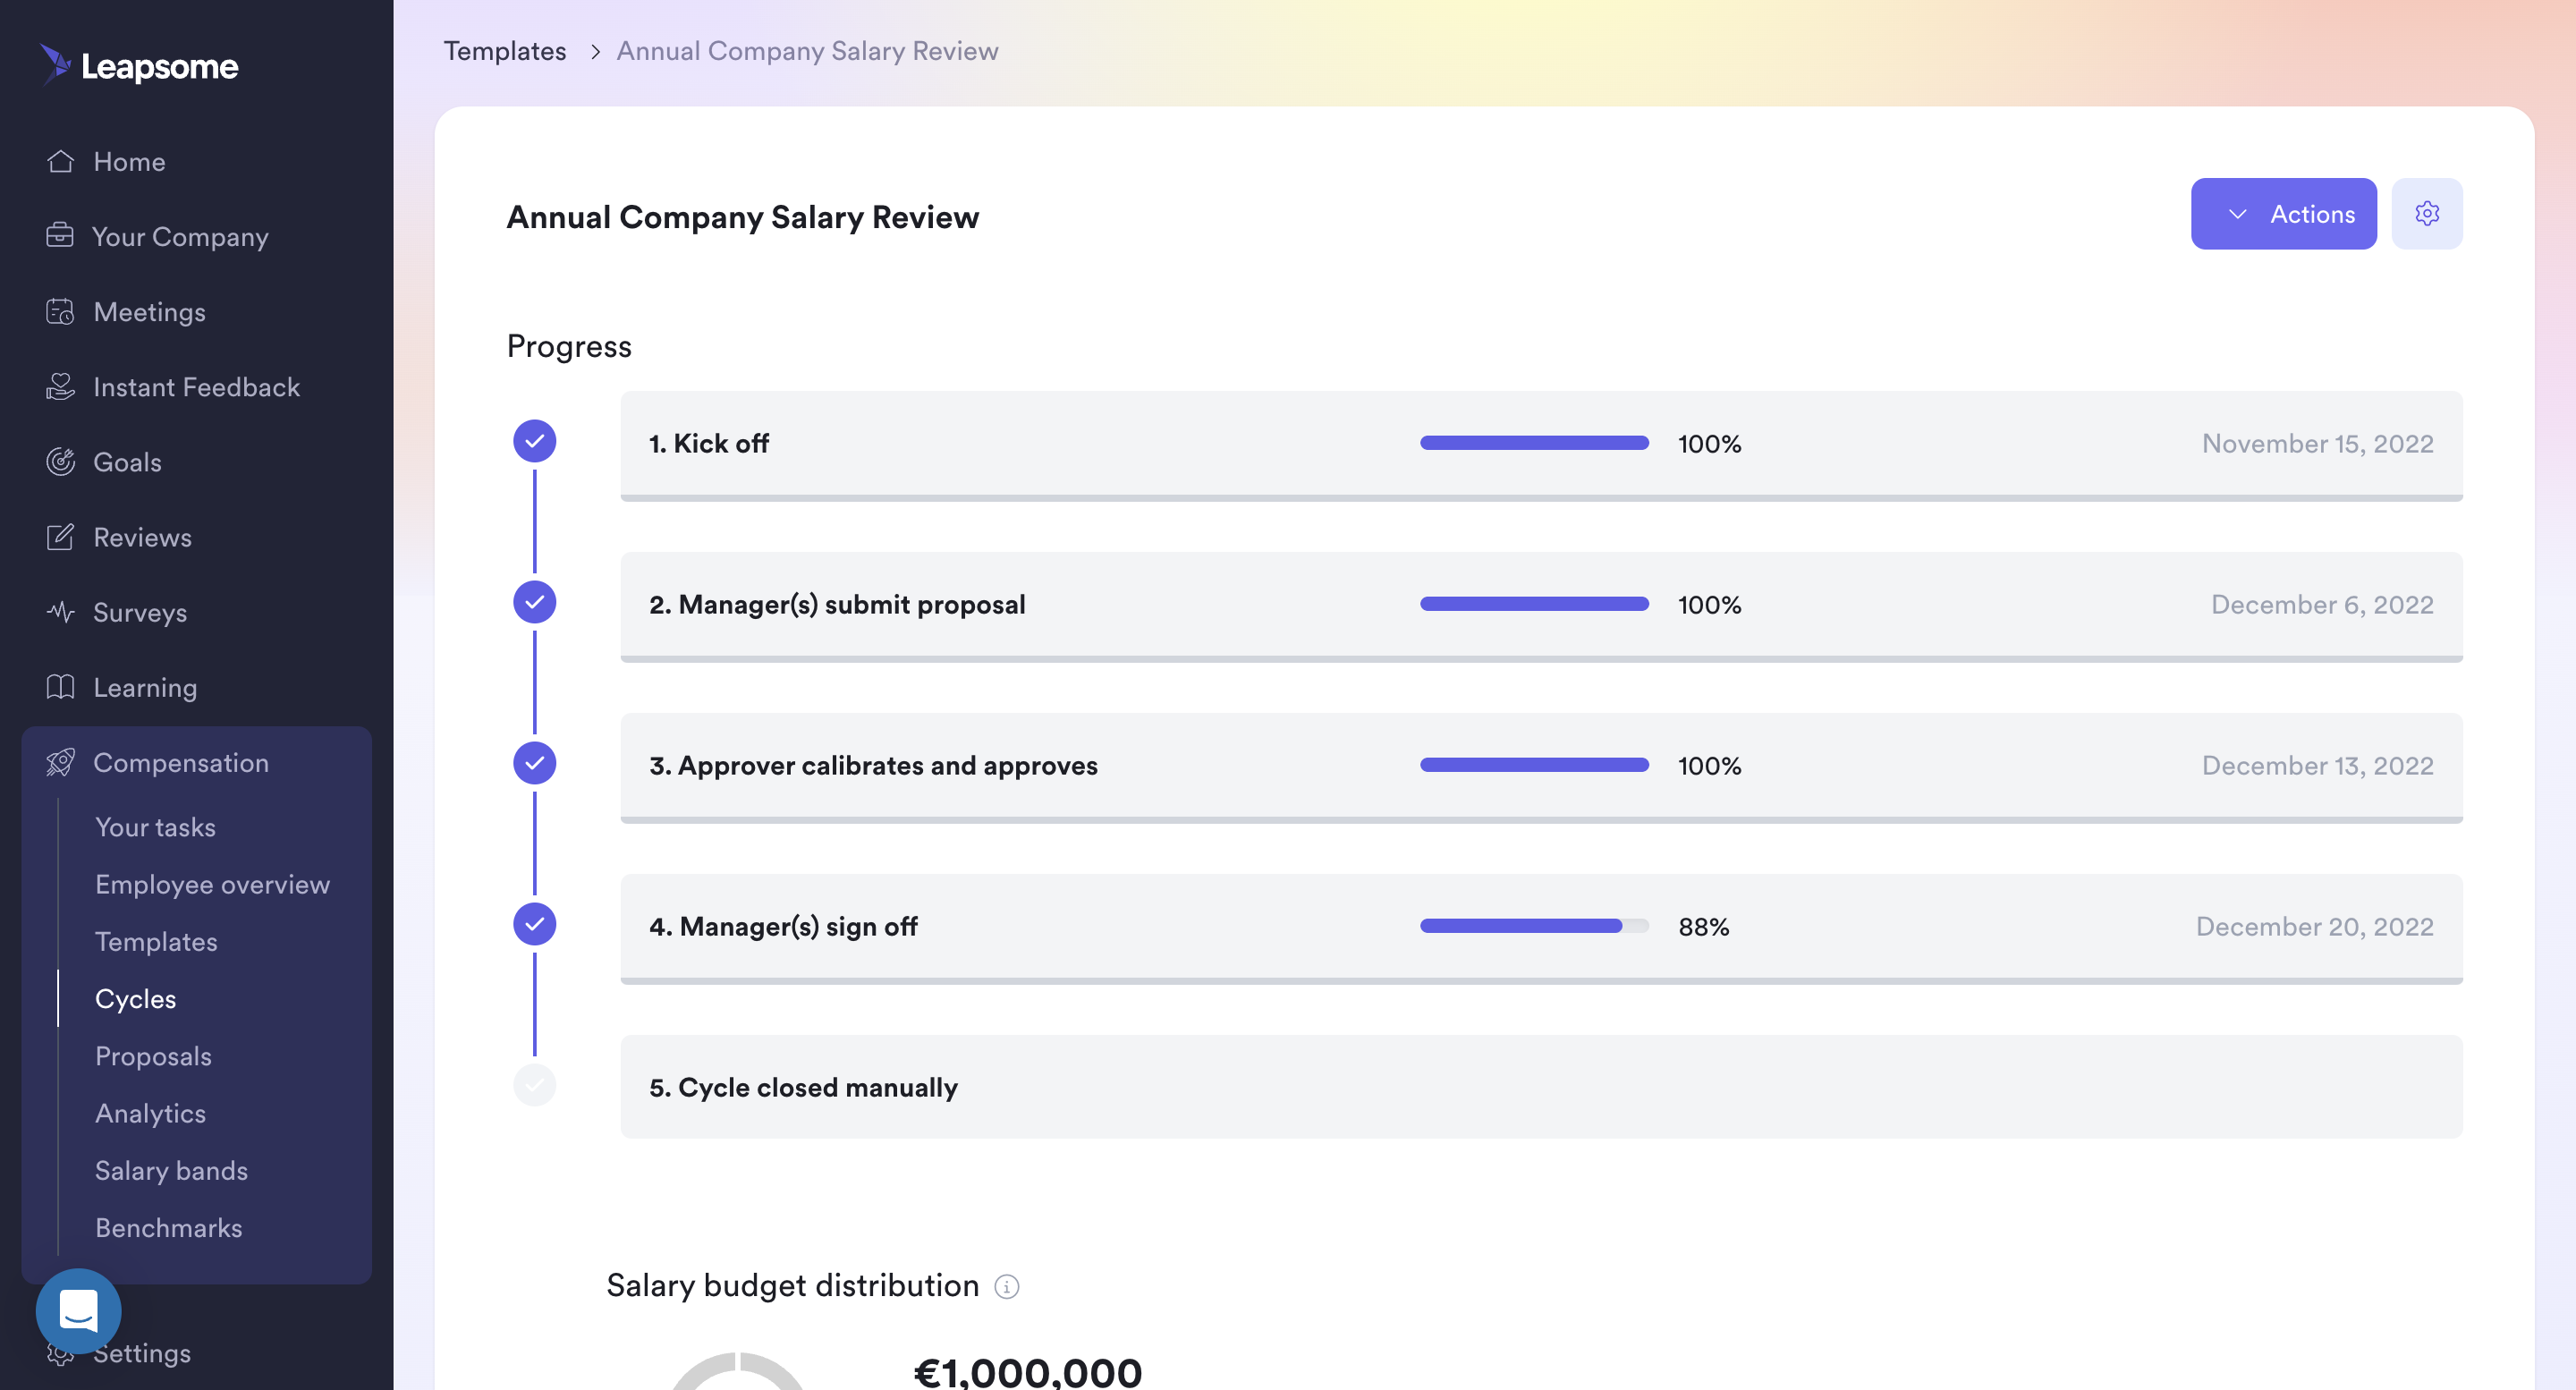2576x1390 pixels.
Task: Click the Kick off completed checkmark
Action: click(x=535, y=441)
